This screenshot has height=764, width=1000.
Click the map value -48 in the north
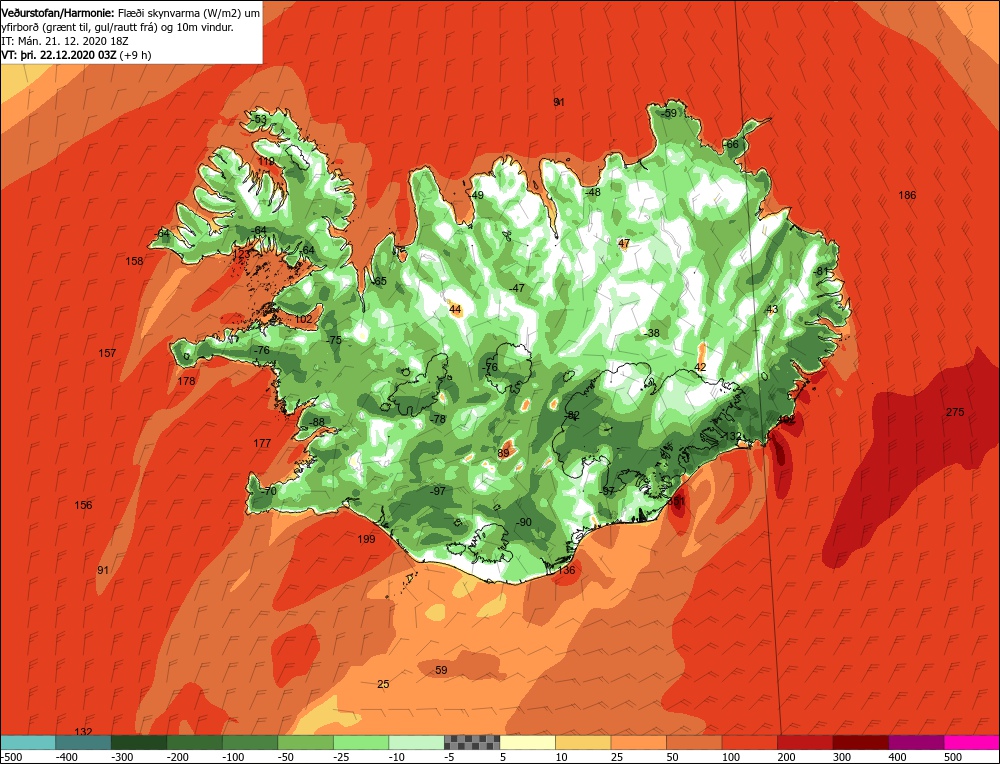point(592,192)
